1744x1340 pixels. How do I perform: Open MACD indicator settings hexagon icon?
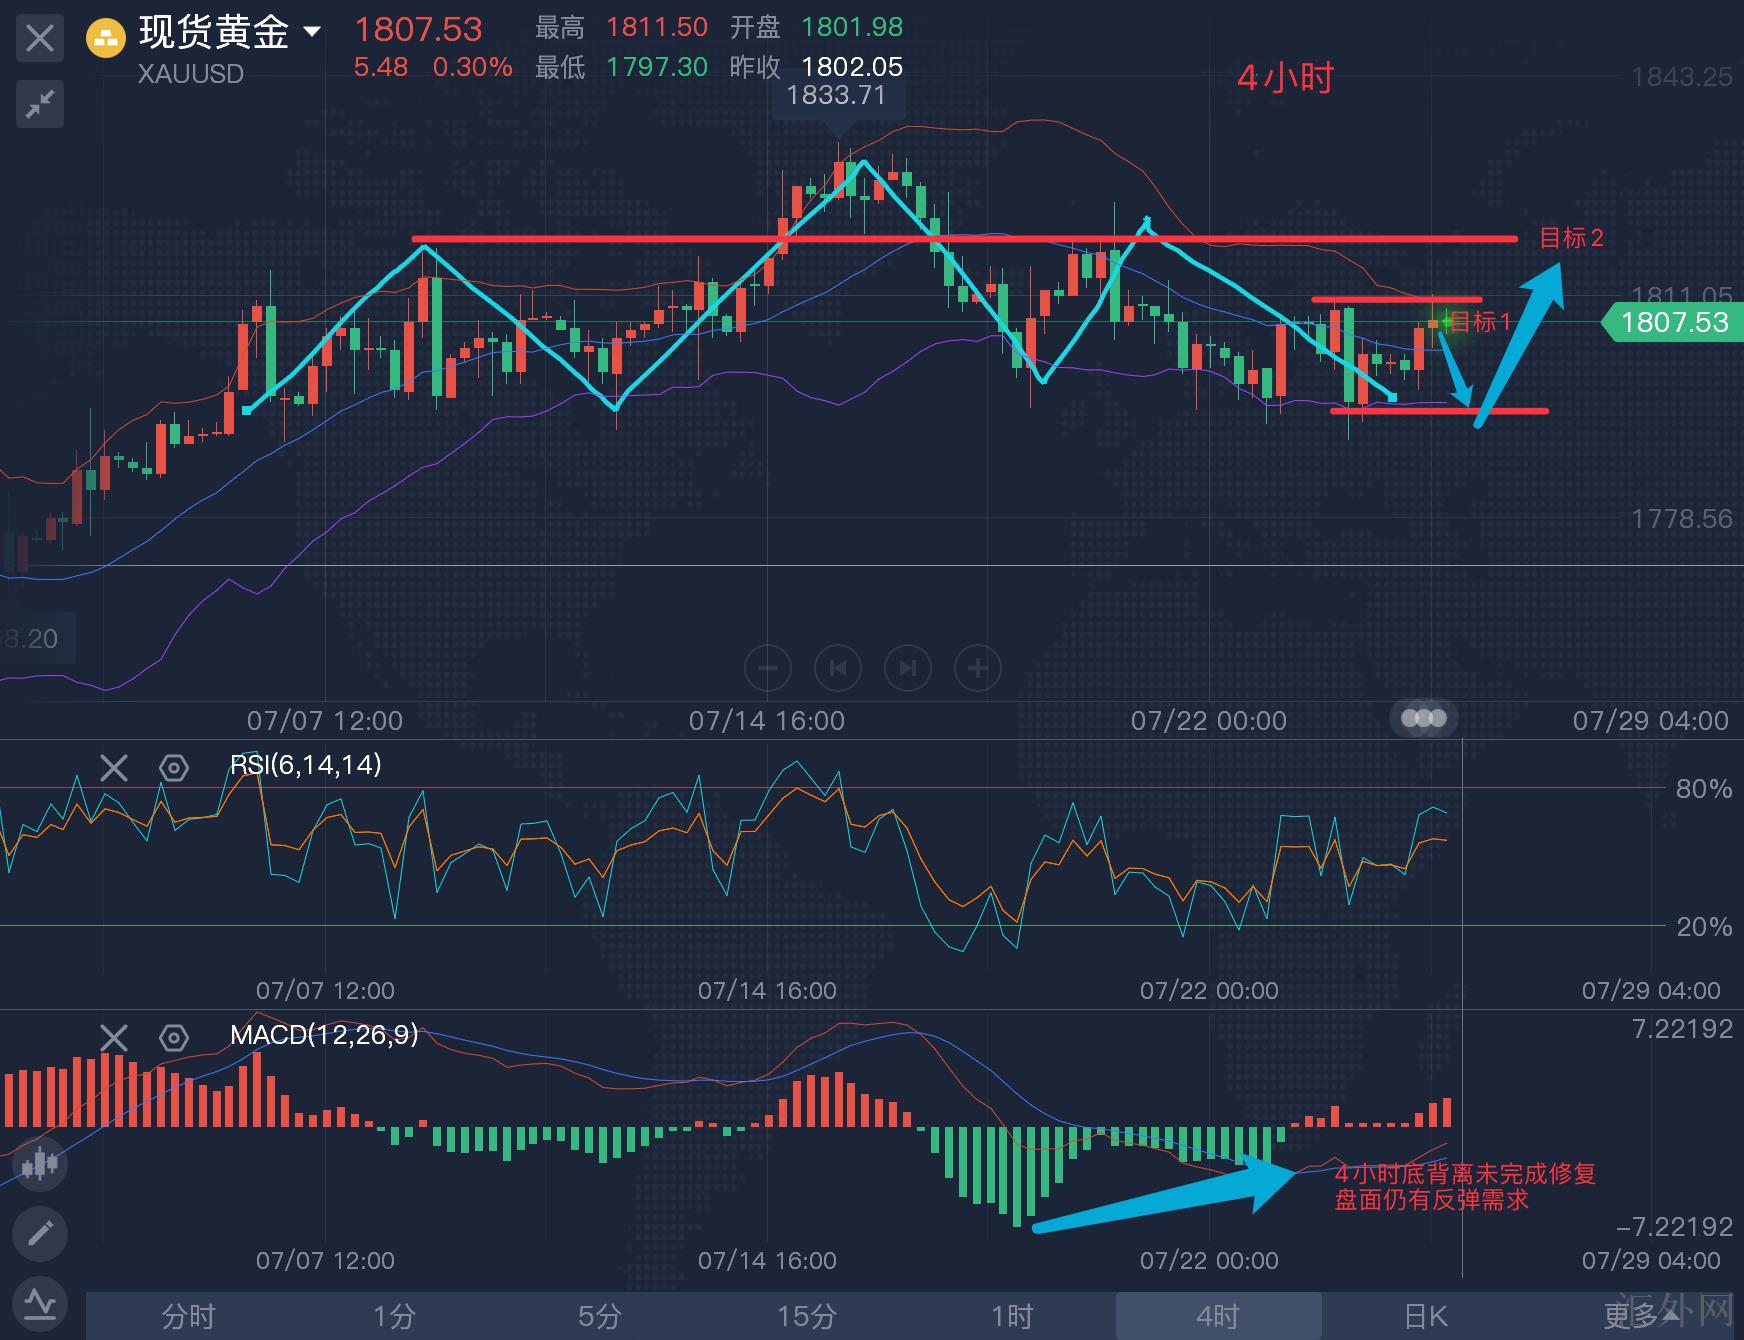174,1038
